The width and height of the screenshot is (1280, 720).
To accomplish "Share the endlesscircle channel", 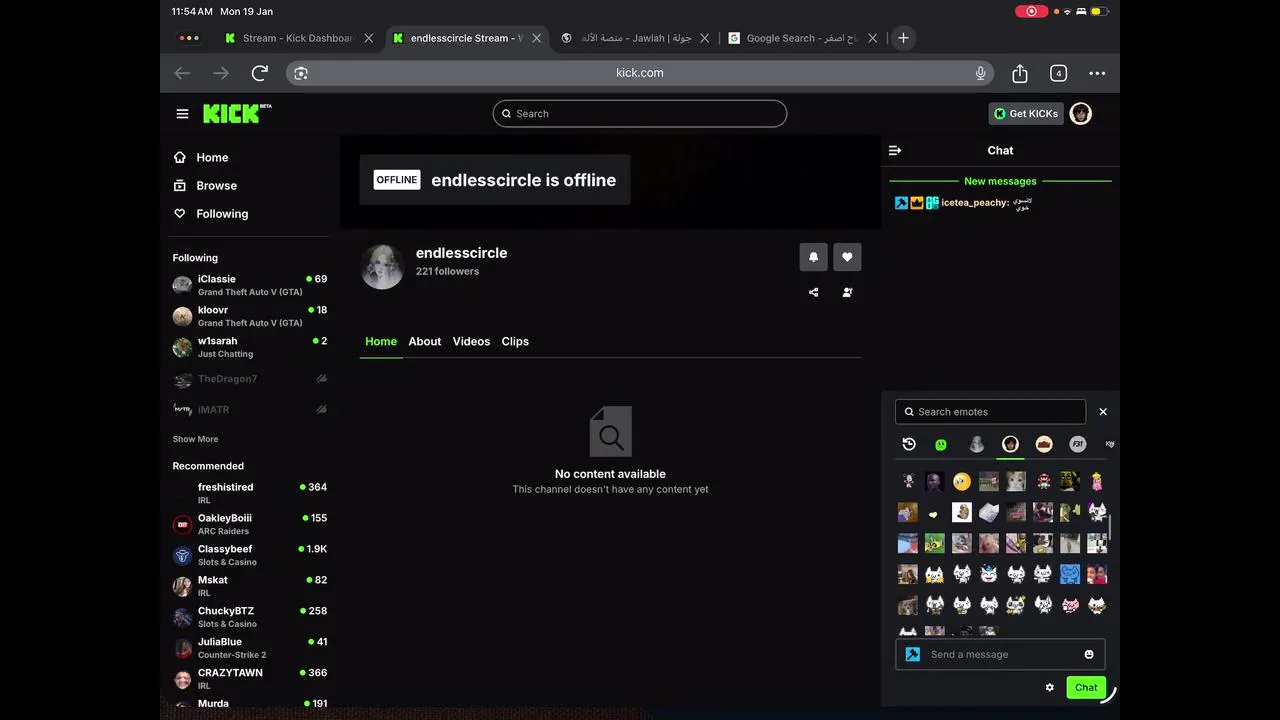I will tap(813, 292).
